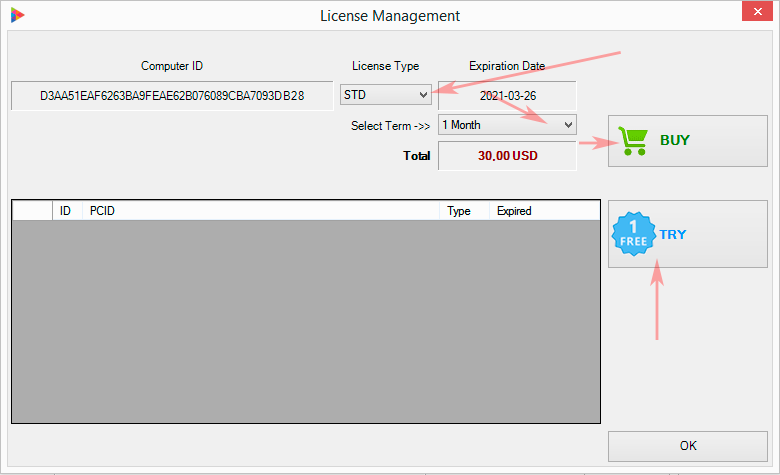
Task: Click the ID column header
Action: pos(67,211)
